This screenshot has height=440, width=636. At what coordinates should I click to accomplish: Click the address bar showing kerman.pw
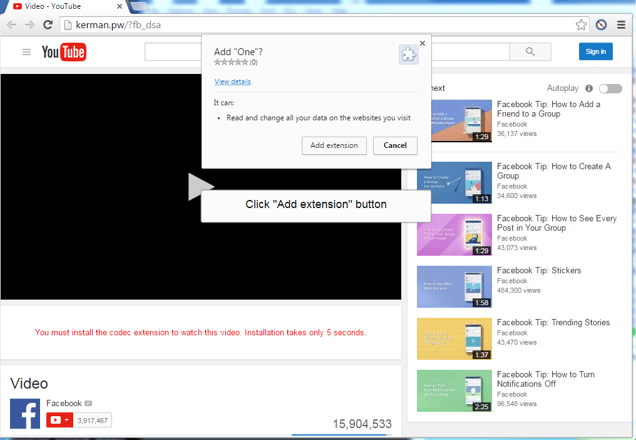pyautogui.click(x=300, y=24)
